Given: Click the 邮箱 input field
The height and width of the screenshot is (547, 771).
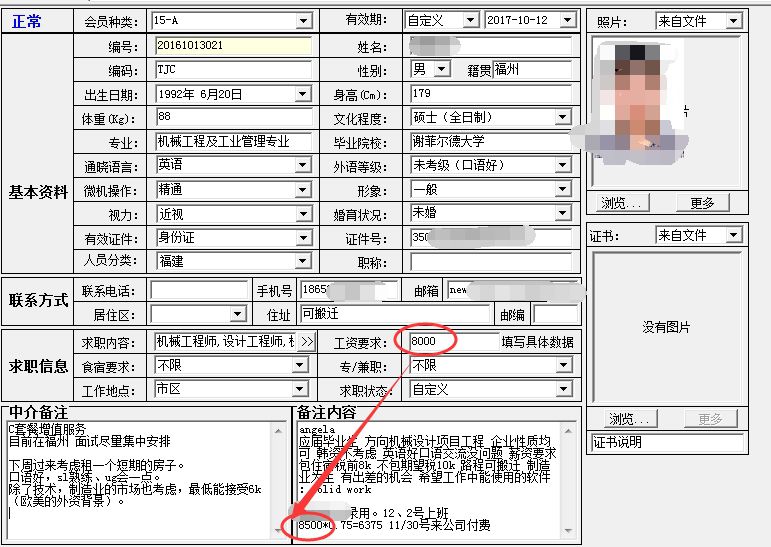Looking at the screenshot, I should (x=512, y=290).
